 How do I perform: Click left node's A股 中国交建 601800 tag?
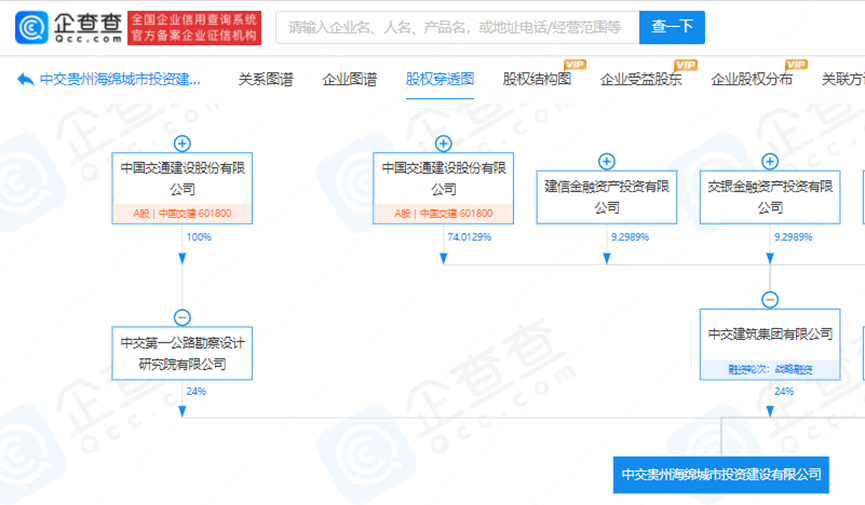click(x=182, y=214)
